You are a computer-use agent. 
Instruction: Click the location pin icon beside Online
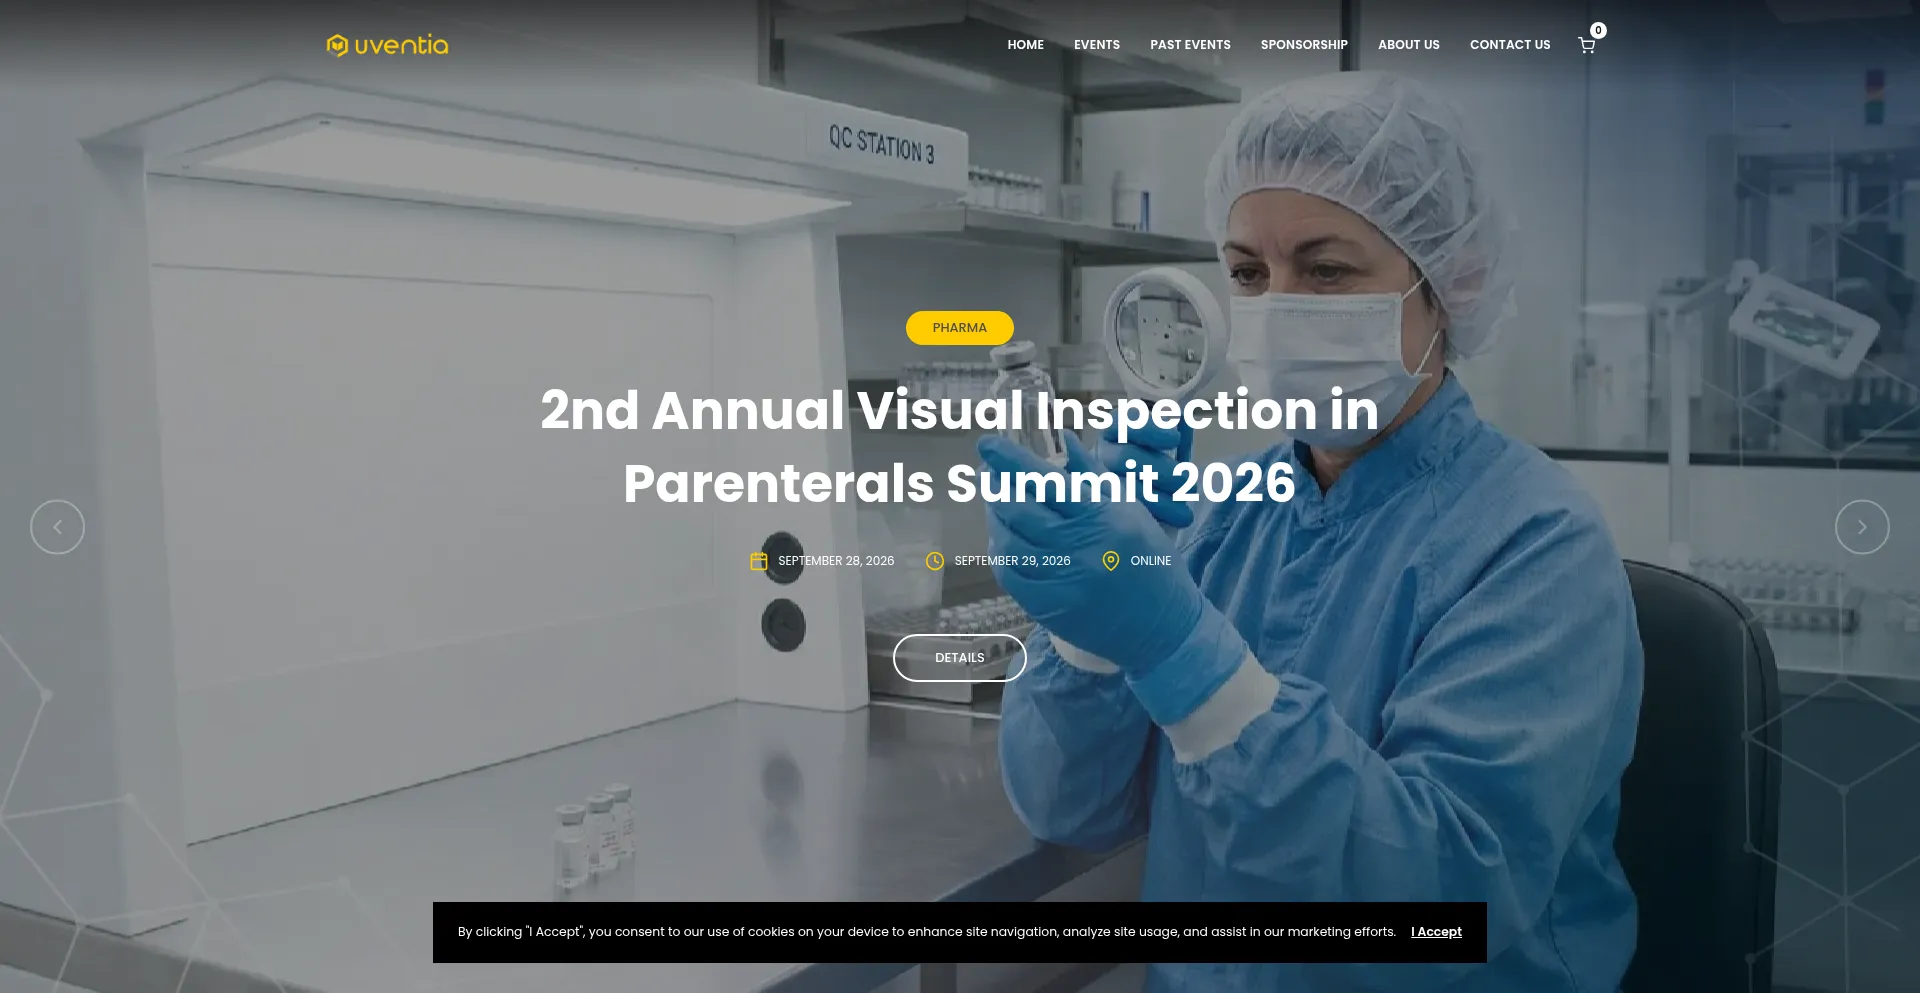1111,561
